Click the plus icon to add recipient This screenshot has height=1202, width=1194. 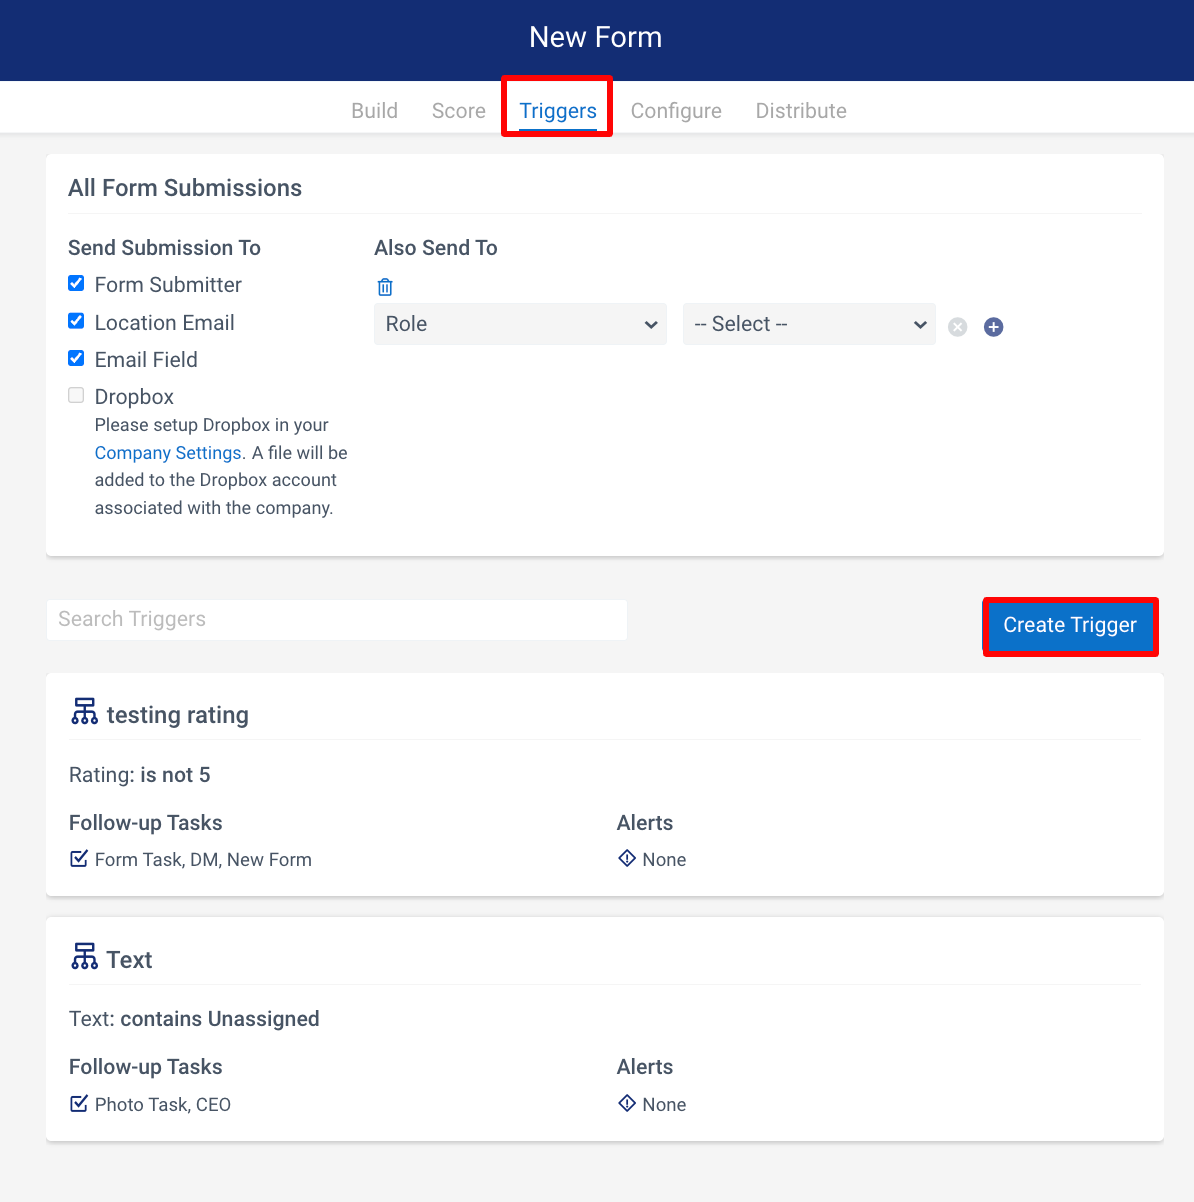993,327
